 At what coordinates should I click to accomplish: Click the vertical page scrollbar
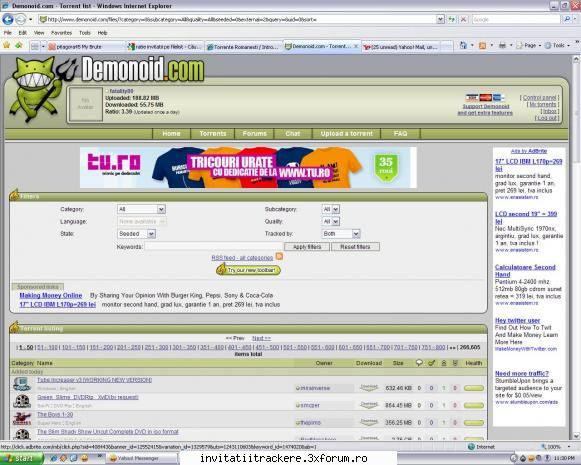click(576, 248)
